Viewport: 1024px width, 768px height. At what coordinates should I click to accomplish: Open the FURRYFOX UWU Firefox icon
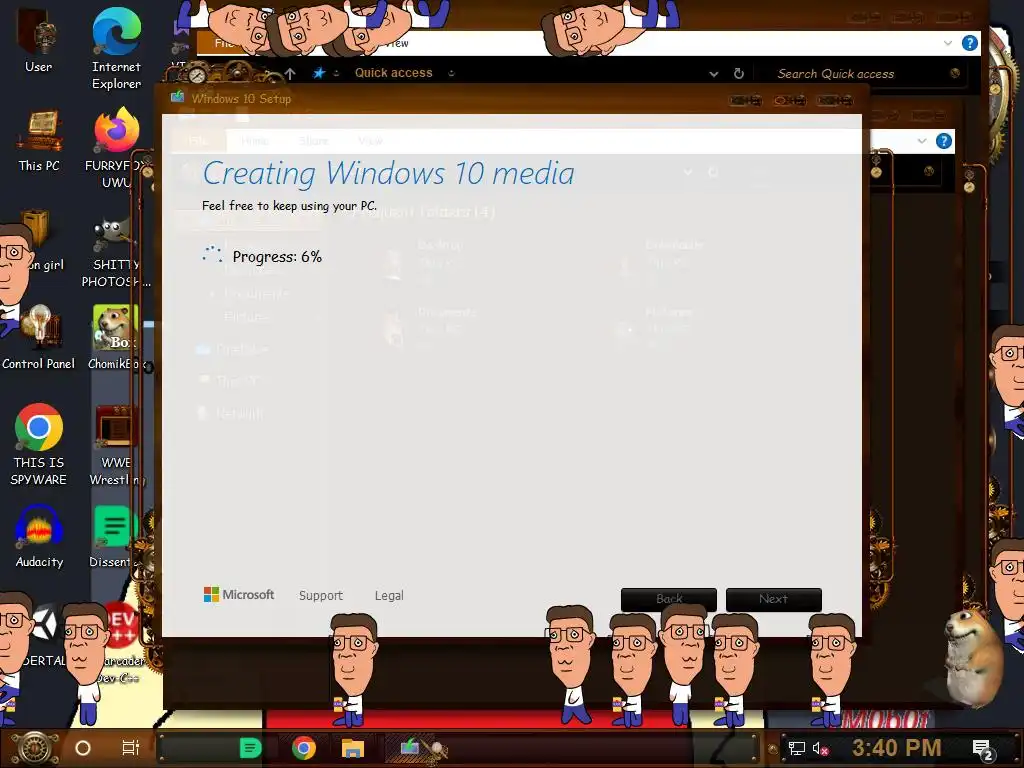point(116,147)
